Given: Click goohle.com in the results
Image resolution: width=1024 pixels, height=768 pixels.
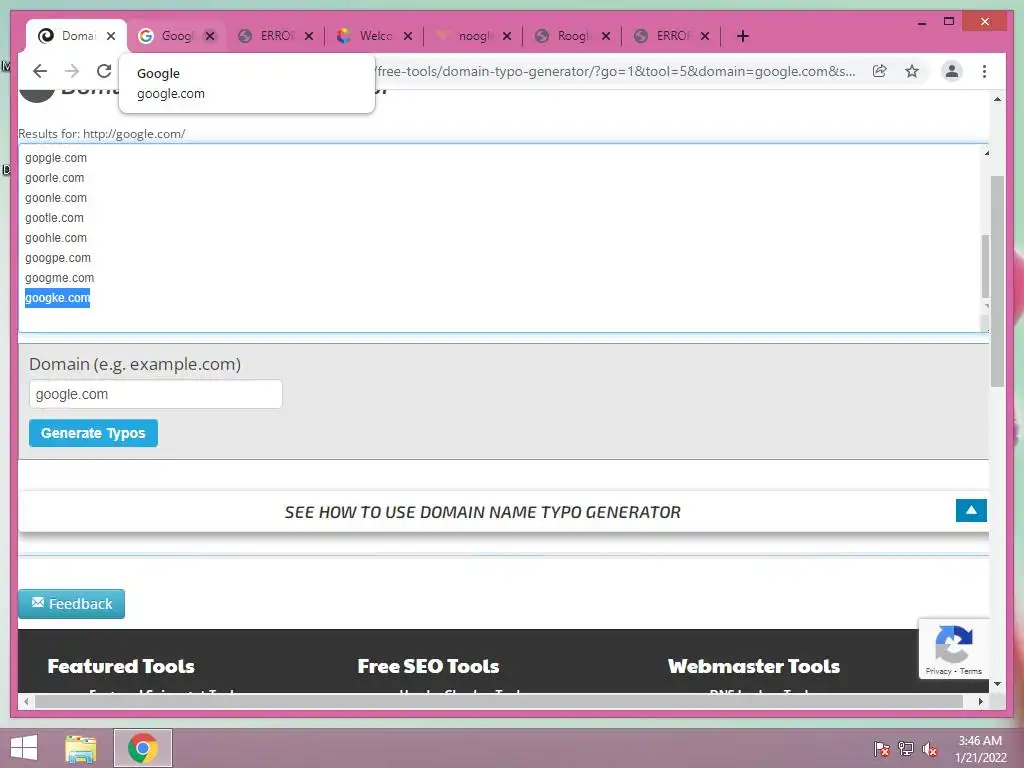Looking at the screenshot, I should 56,238.
